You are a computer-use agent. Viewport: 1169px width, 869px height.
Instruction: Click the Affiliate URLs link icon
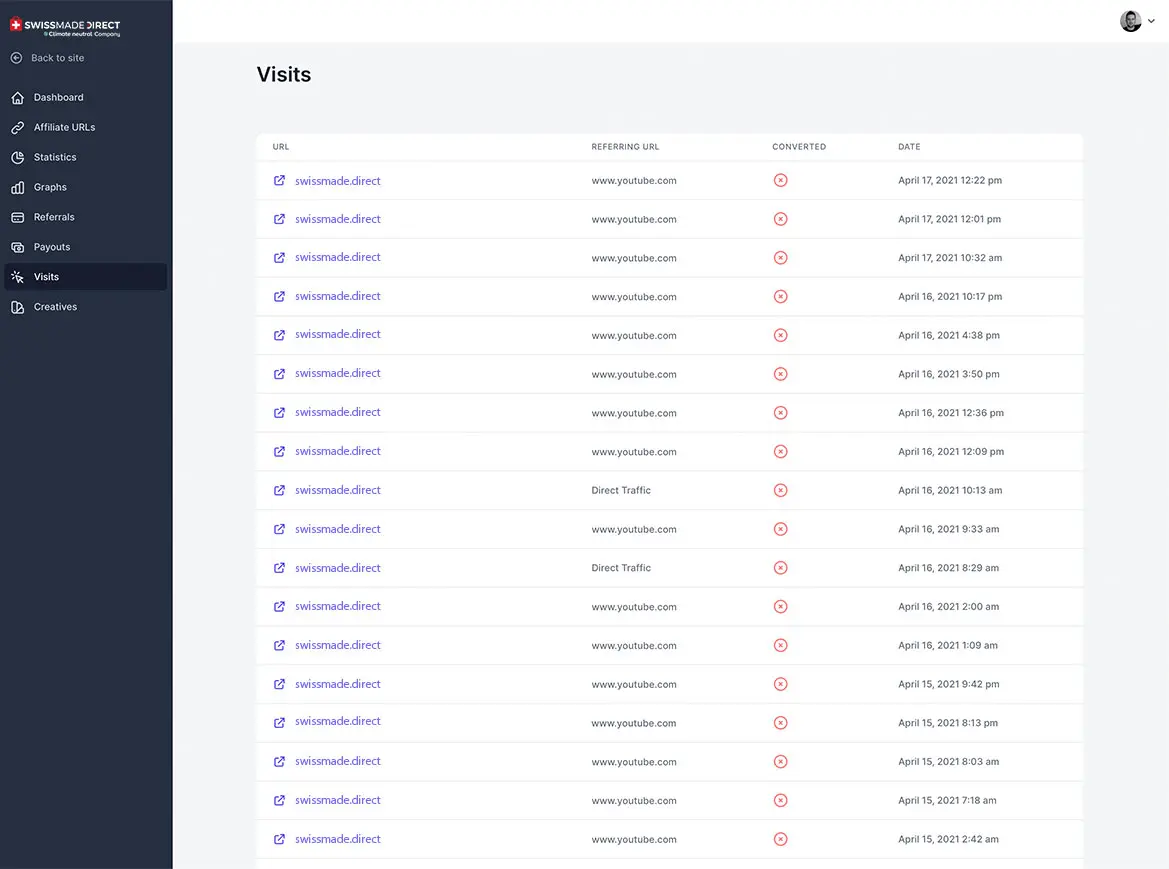[17, 128]
